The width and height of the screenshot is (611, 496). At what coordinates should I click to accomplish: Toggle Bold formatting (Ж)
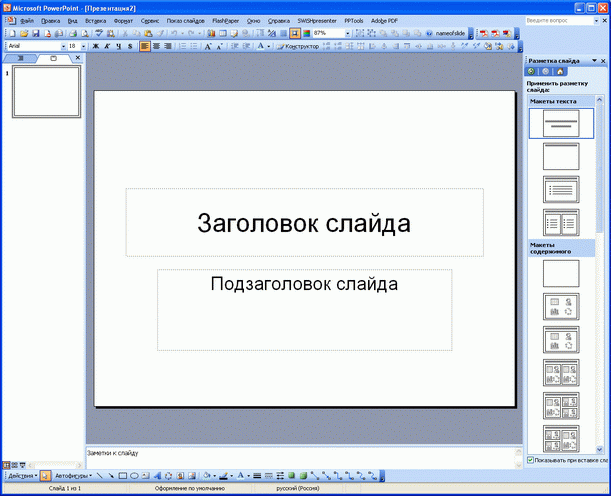pos(95,46)
